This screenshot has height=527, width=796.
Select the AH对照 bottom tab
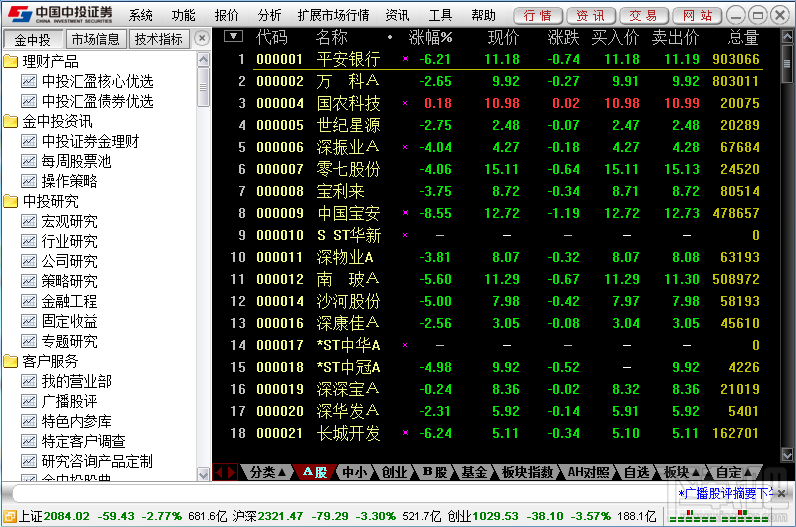tap(588, 473)
